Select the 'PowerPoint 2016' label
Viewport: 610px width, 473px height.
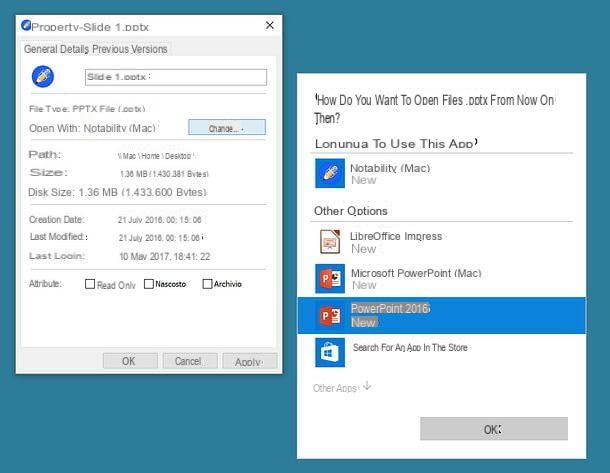[390, 308]
